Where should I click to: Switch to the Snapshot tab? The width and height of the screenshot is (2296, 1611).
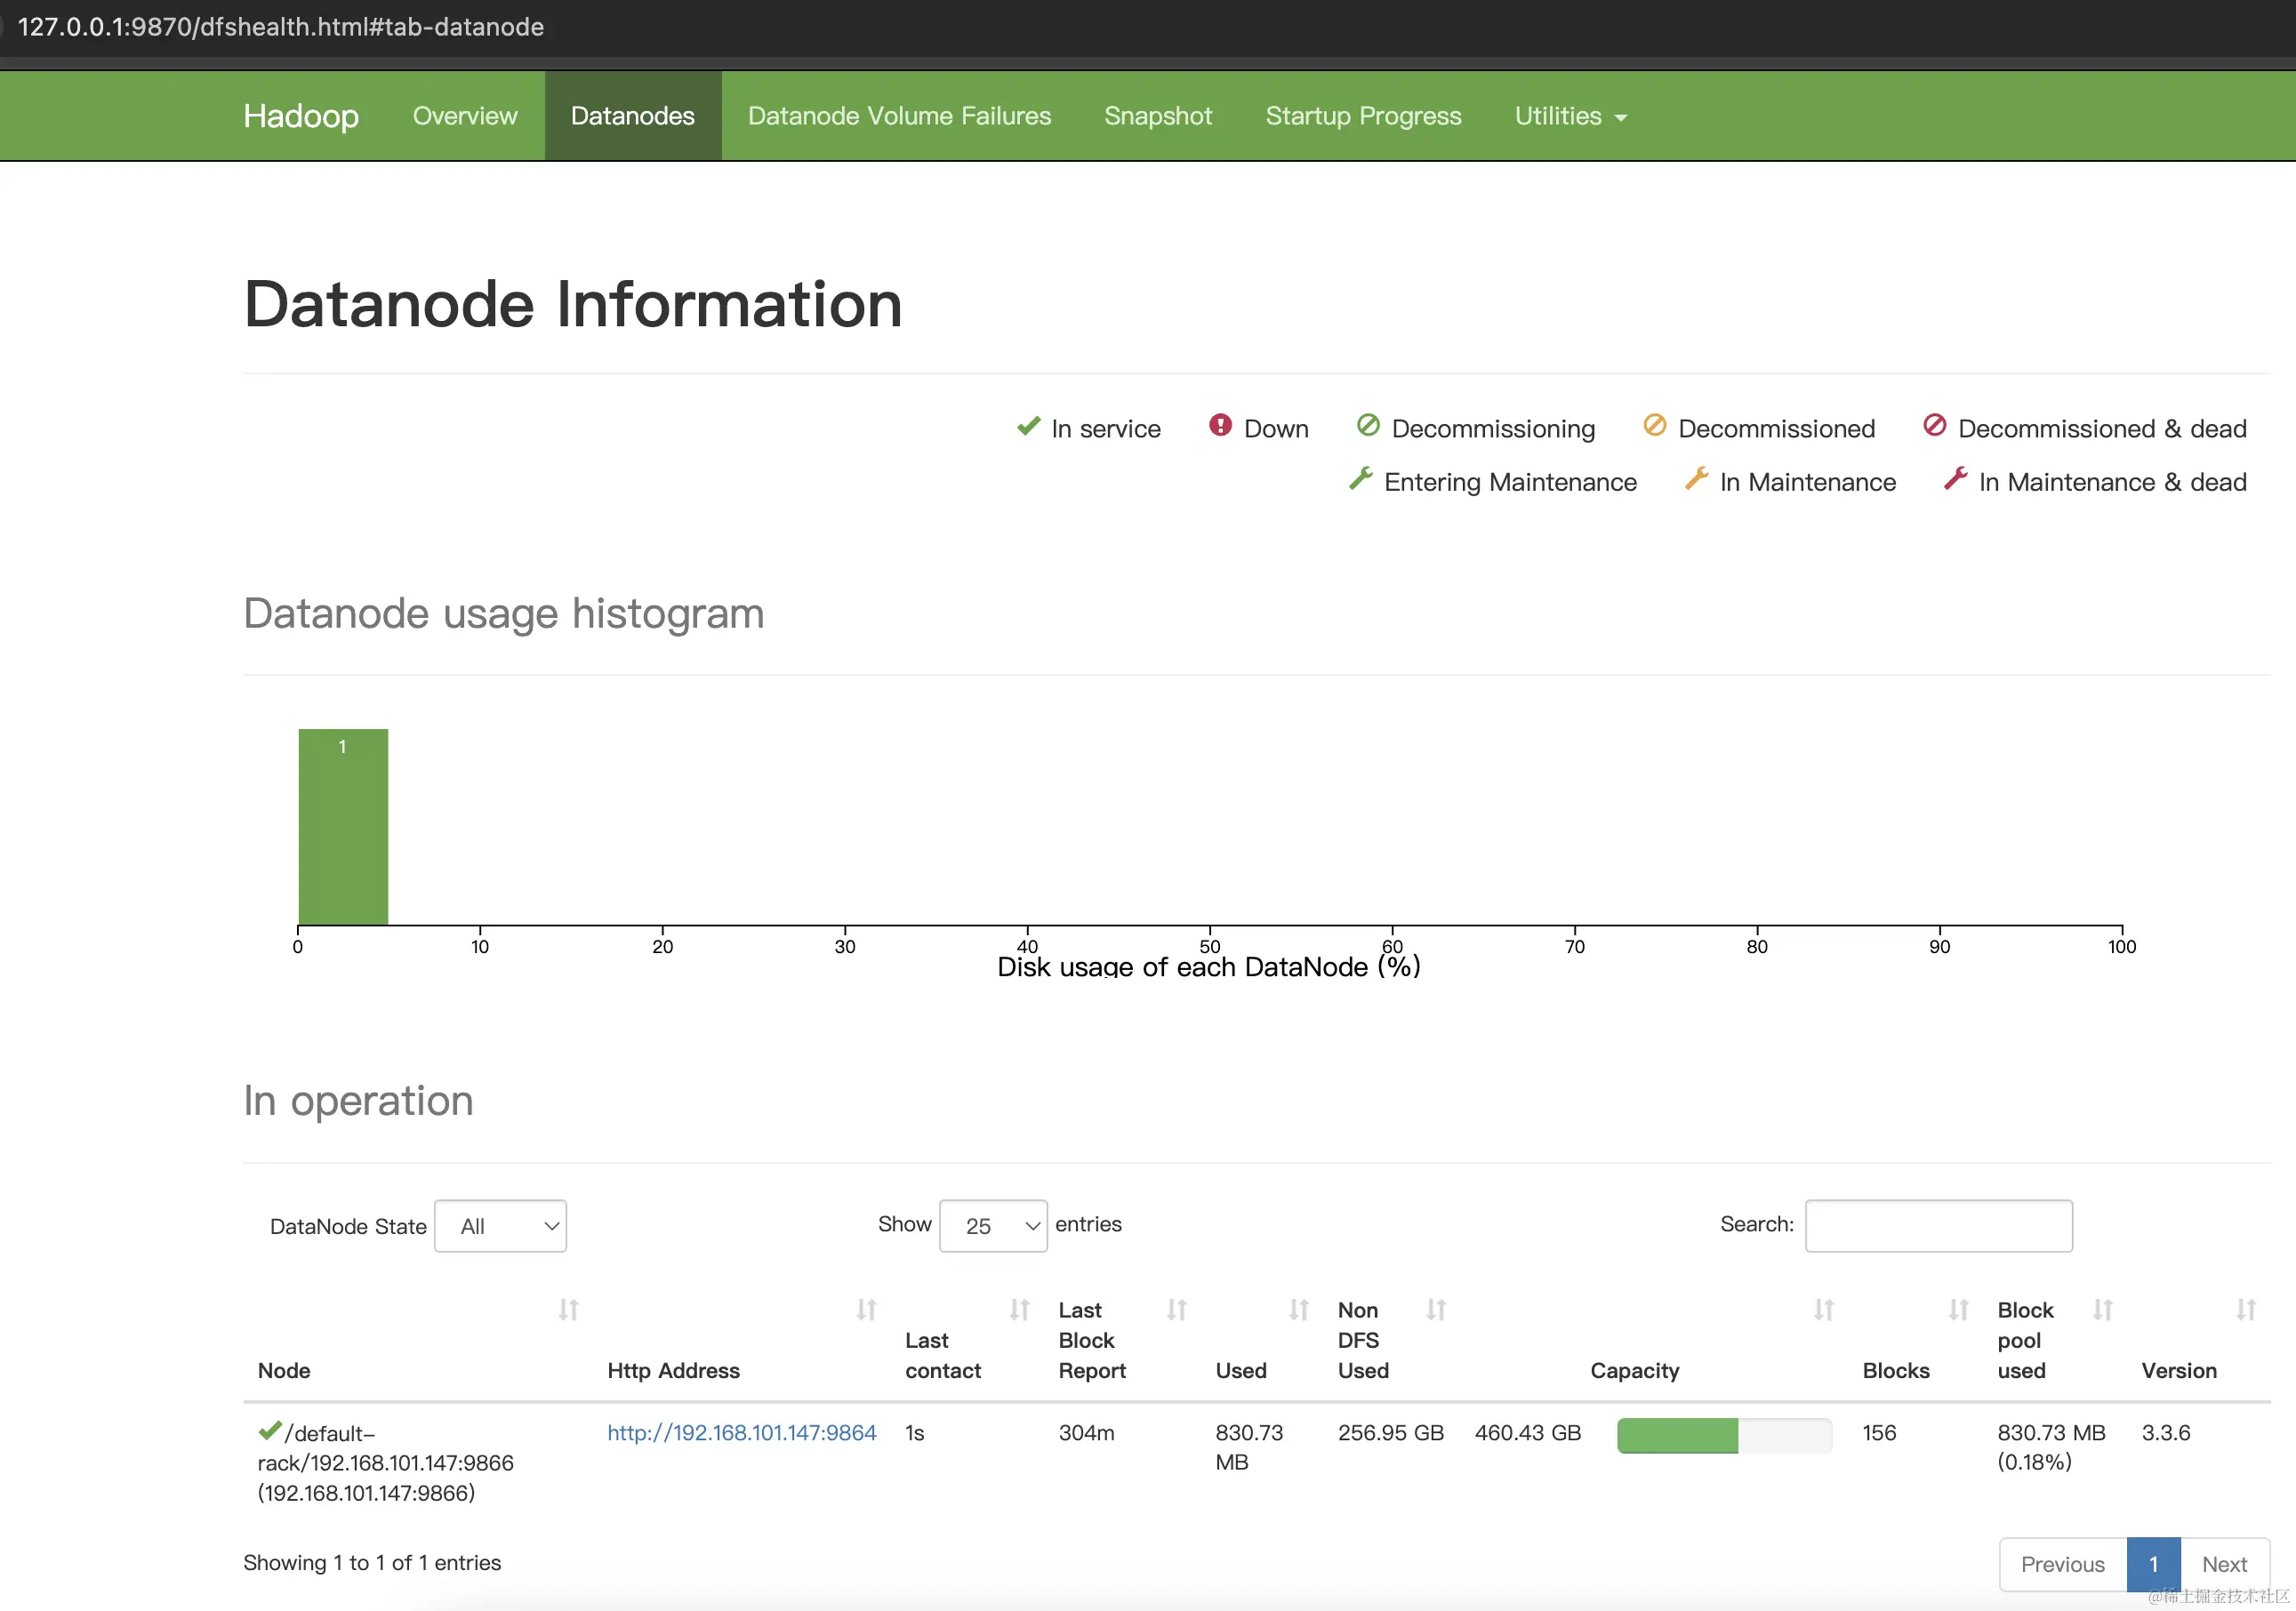point(1158,115)
